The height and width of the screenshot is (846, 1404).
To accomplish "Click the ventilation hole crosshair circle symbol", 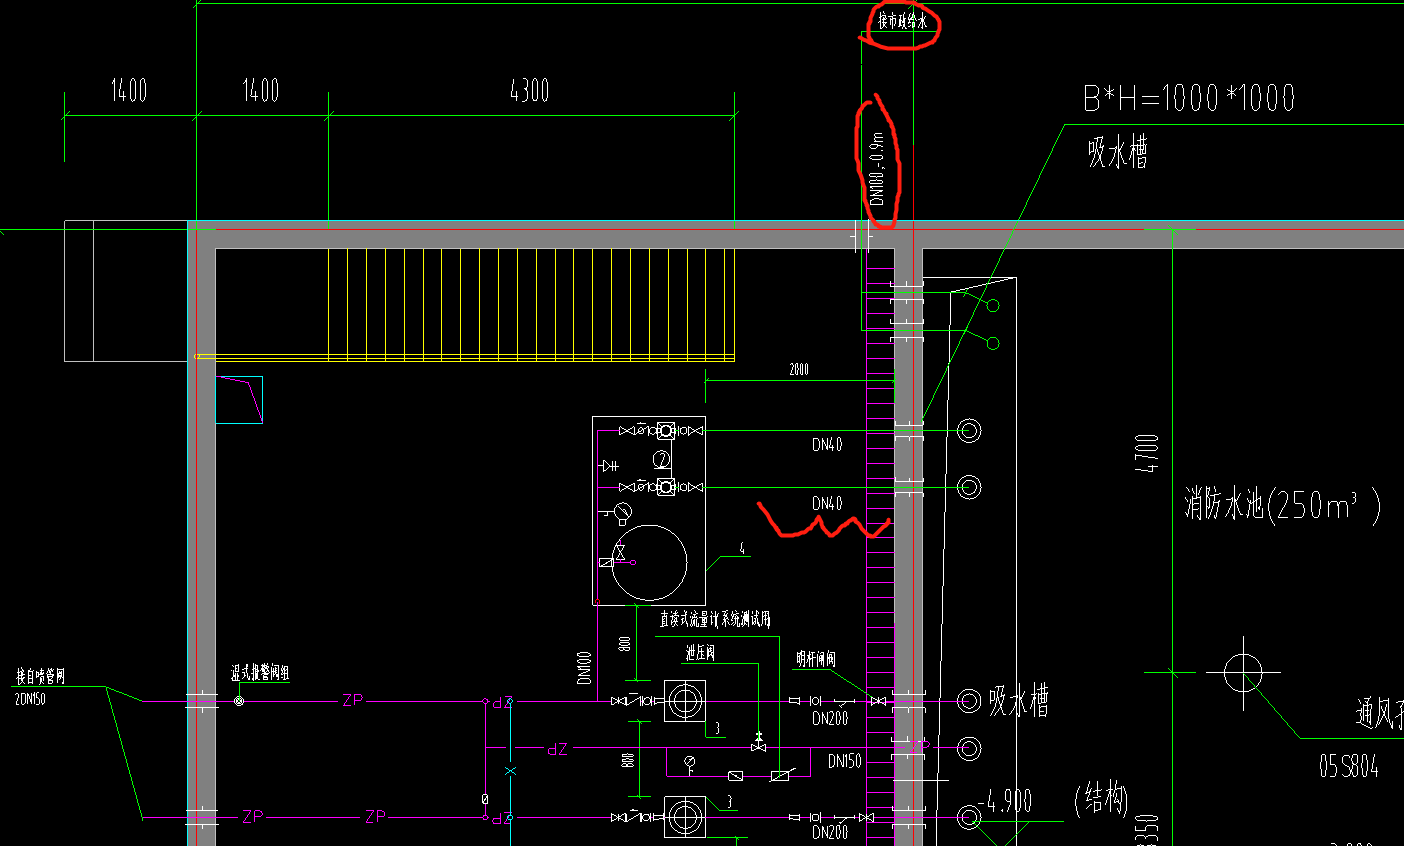I will point(1242,672).
